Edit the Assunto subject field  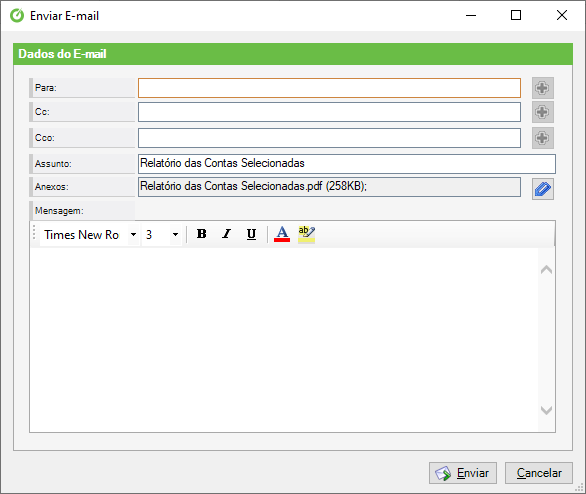click(347, 164)
